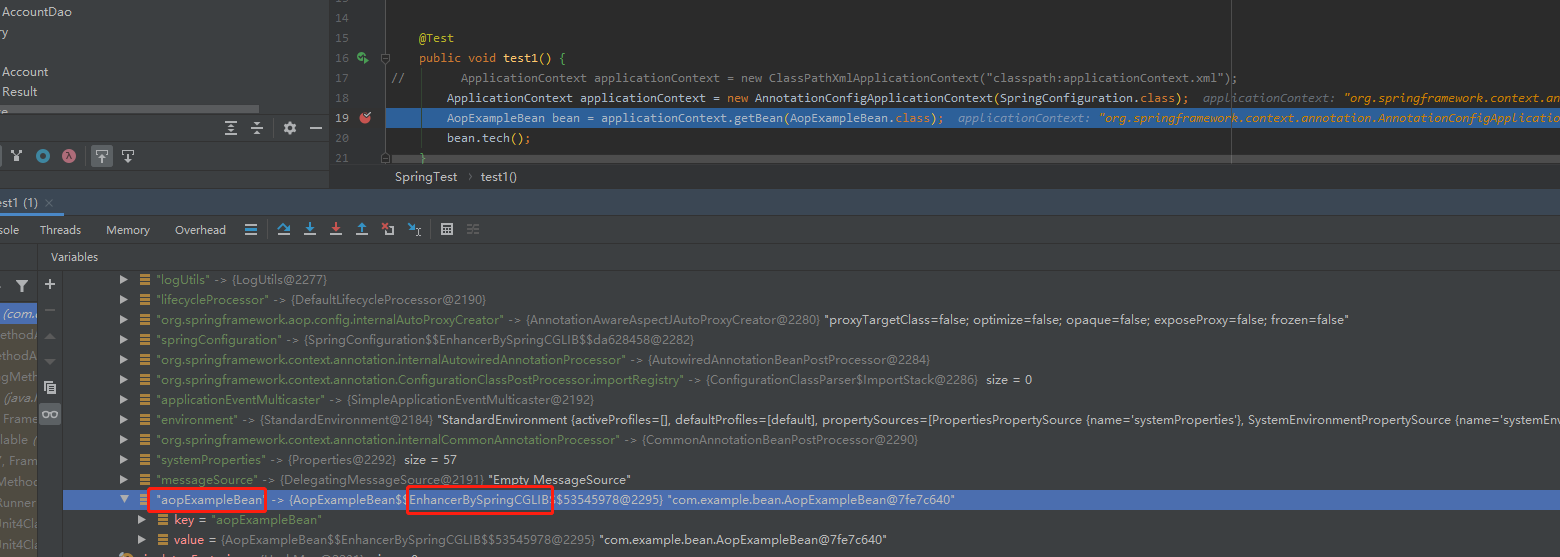This screenshot has width=1560, height=557.
Task: Hide the project panel with minimize dash
Action: (x=316, y=128)
